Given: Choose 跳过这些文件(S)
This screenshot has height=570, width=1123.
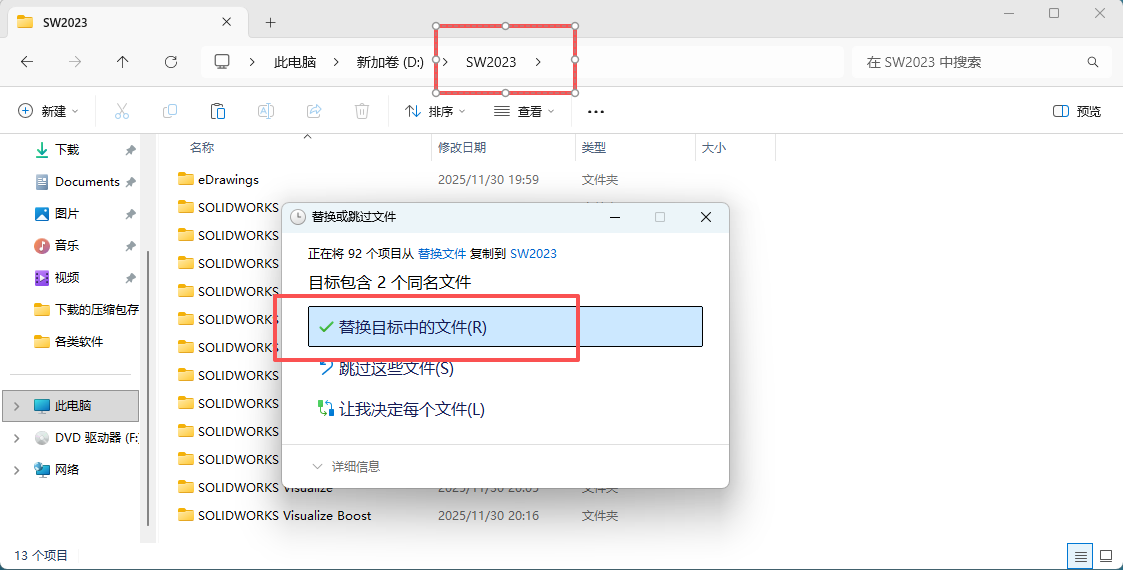Looking at the screenshot, I should tap(395, 369).
